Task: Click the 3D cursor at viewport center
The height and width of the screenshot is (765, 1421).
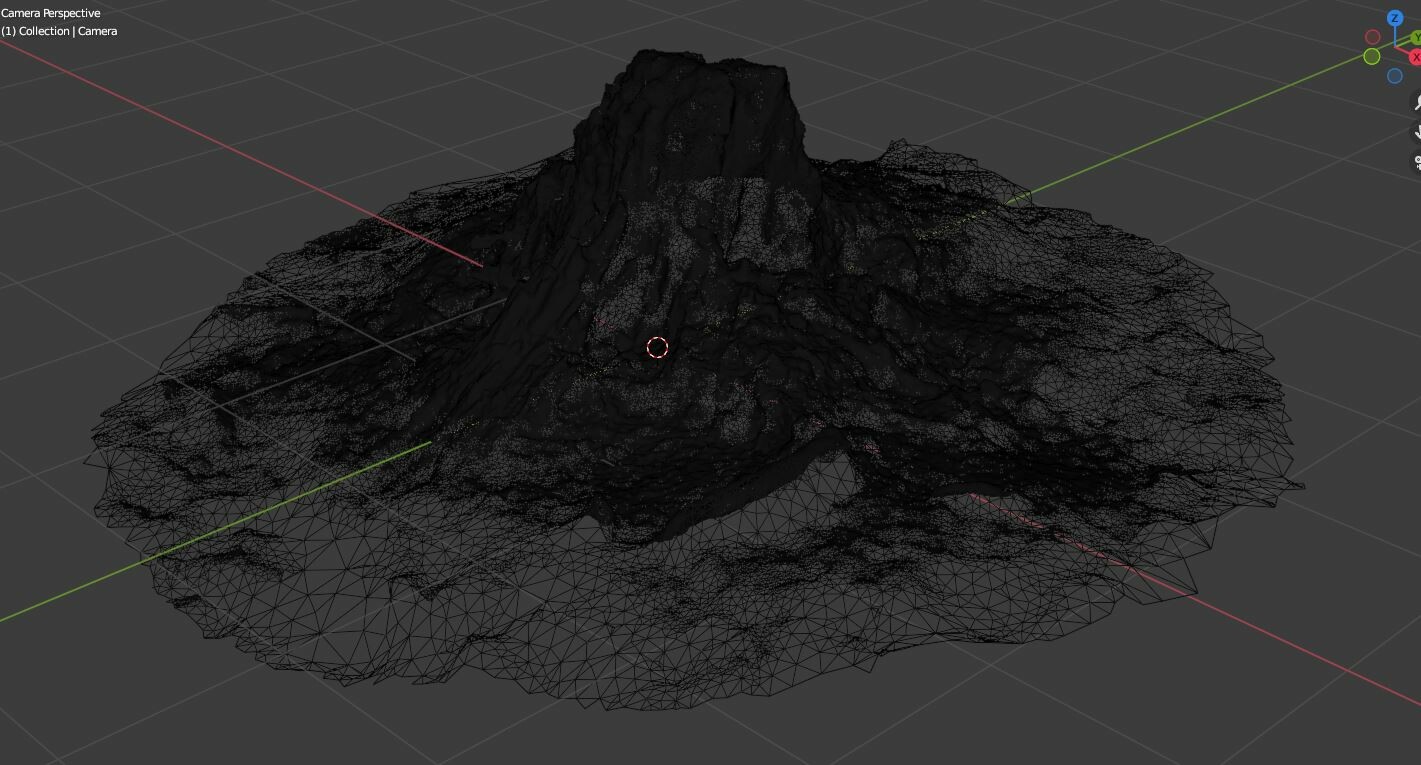Action: pos(657,347)
